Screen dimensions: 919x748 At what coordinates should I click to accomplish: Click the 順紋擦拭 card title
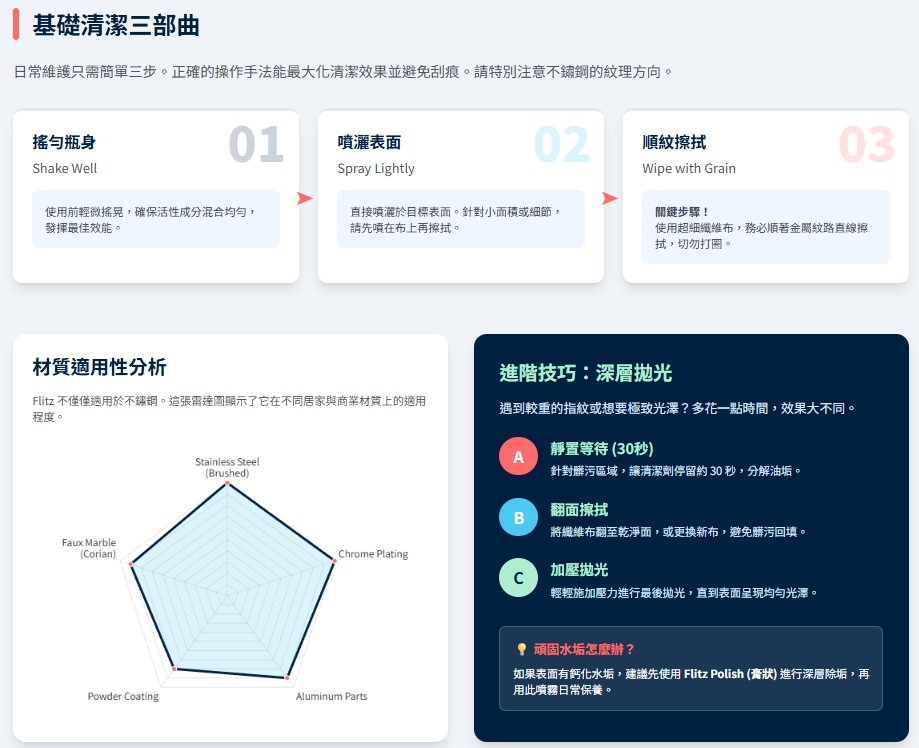(x=674, y=143)
